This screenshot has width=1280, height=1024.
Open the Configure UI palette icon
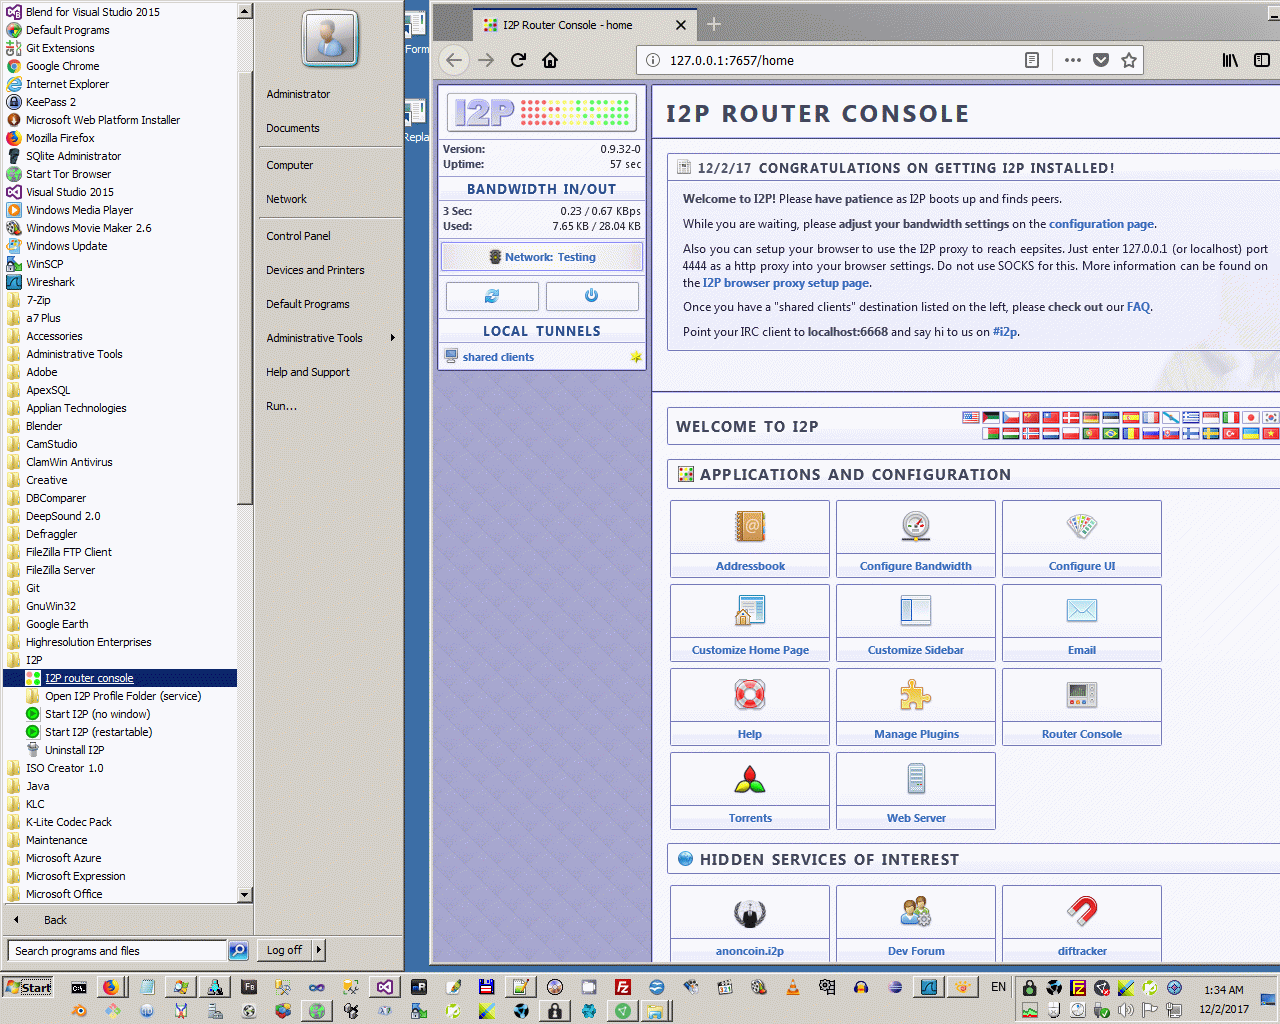[x=1082, y=526]
